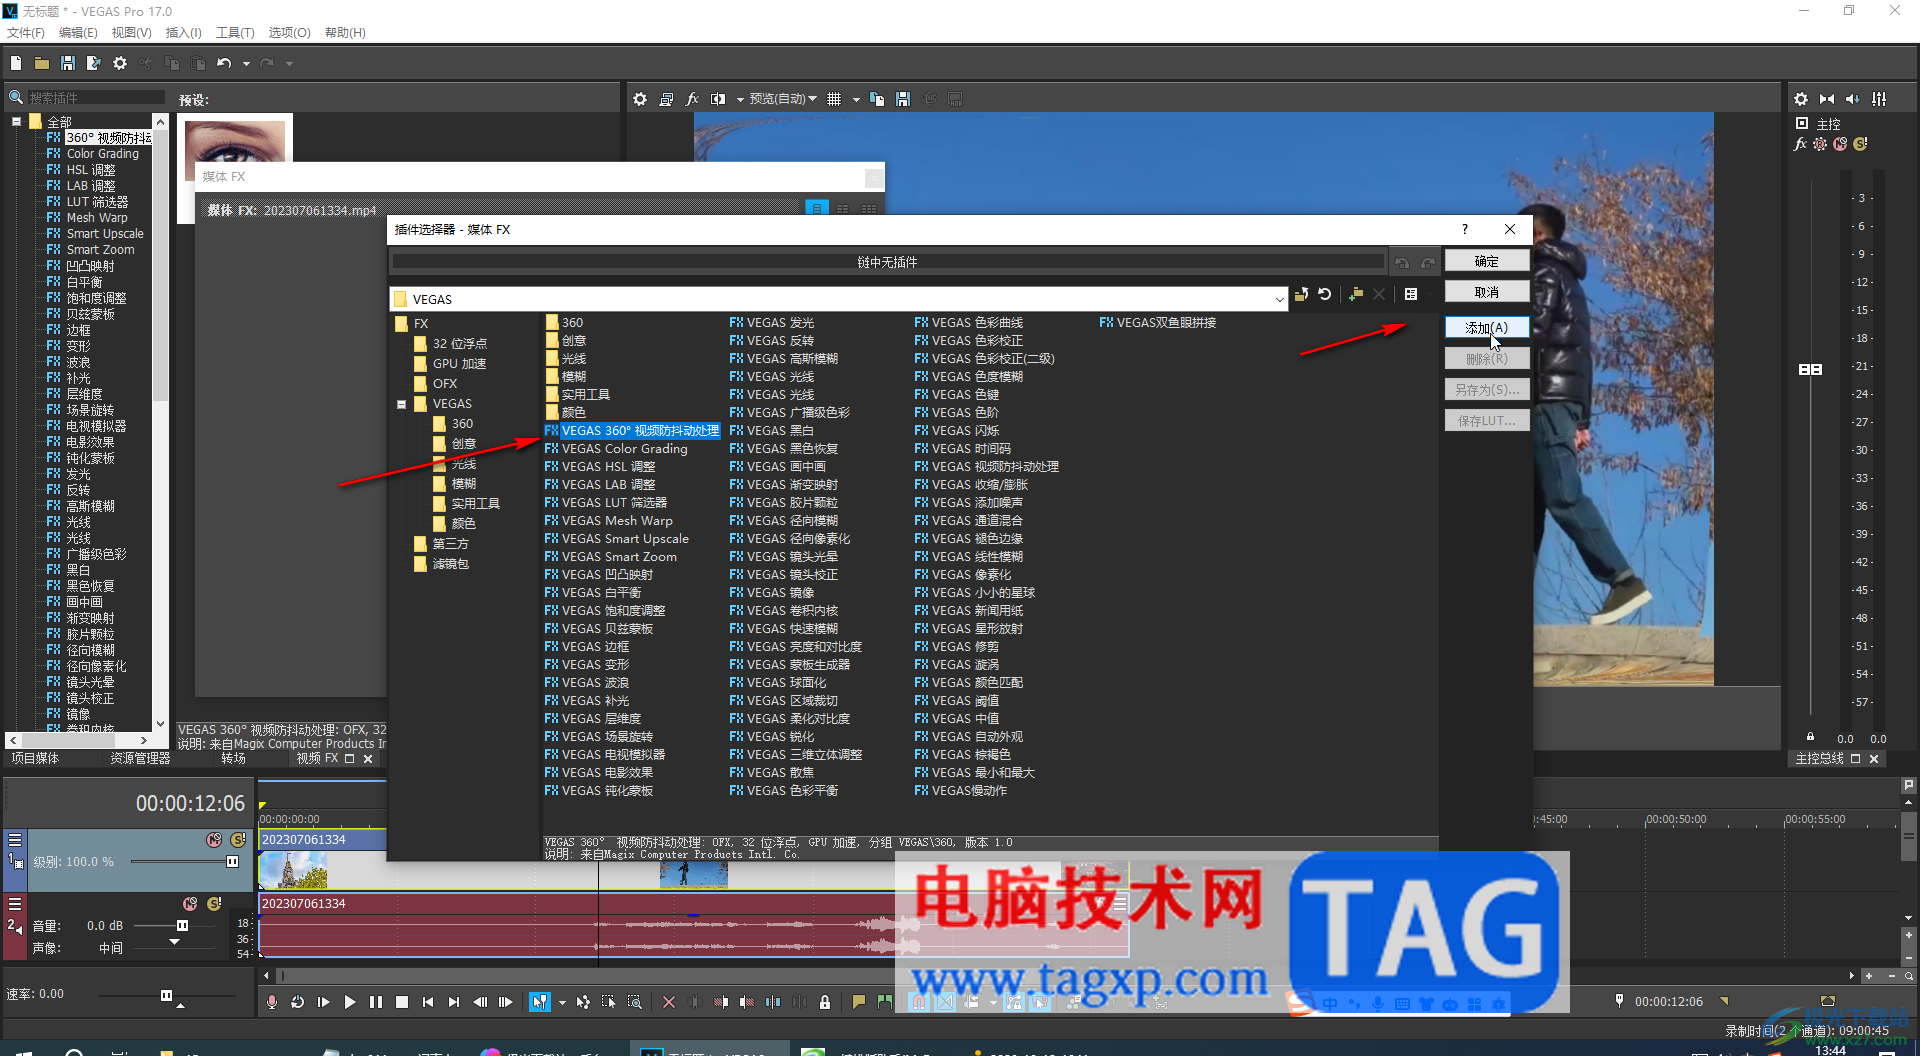The height and width of the screenshot is (1056, 1920).
Task: Open master bus settings gear icon
Action: (x=1801, y=99)
